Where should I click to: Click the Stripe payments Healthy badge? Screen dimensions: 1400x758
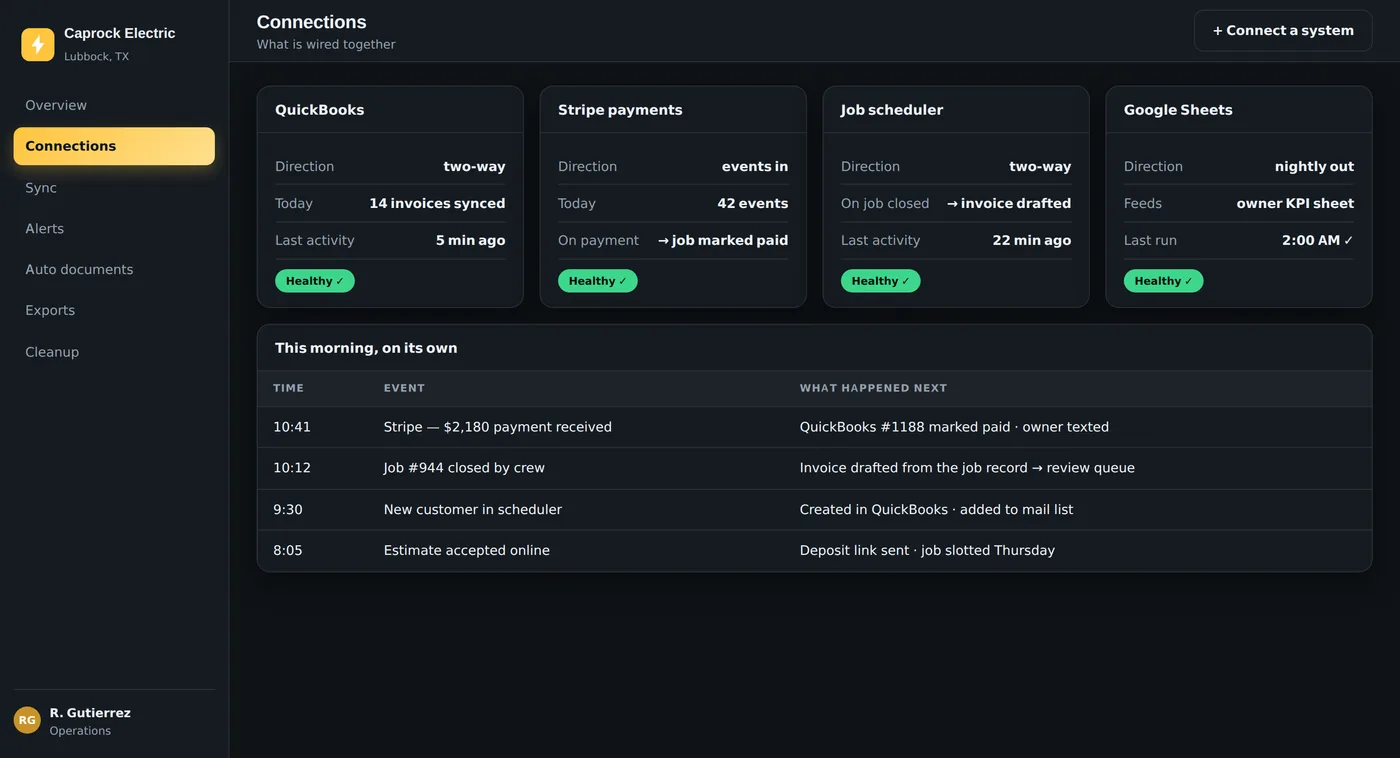(598, 281)
